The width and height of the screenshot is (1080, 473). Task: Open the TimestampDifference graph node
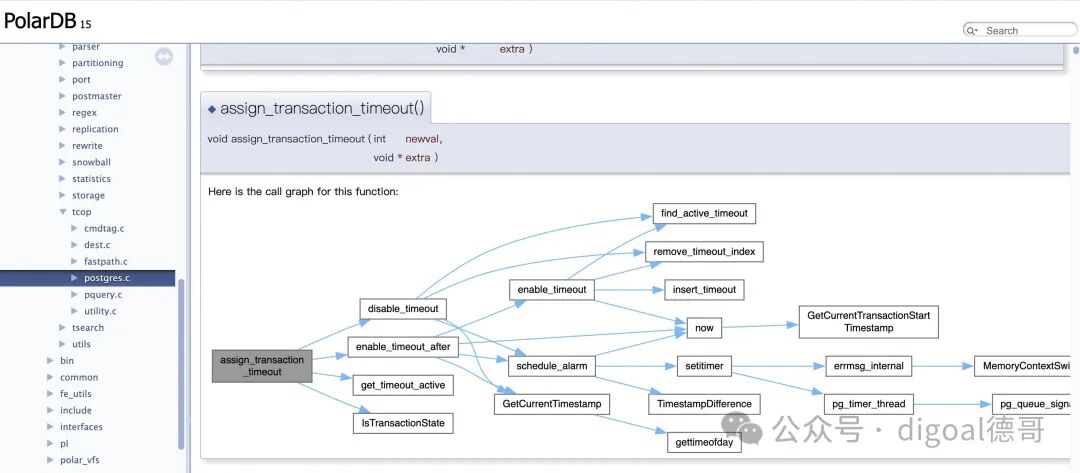[x=704, y=403]
